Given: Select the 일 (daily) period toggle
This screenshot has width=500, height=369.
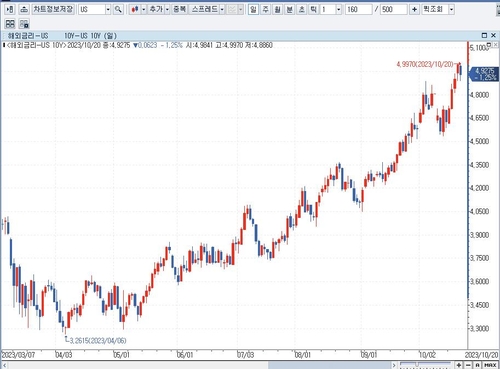Looking at the screenshot, I should coord(253,9).
